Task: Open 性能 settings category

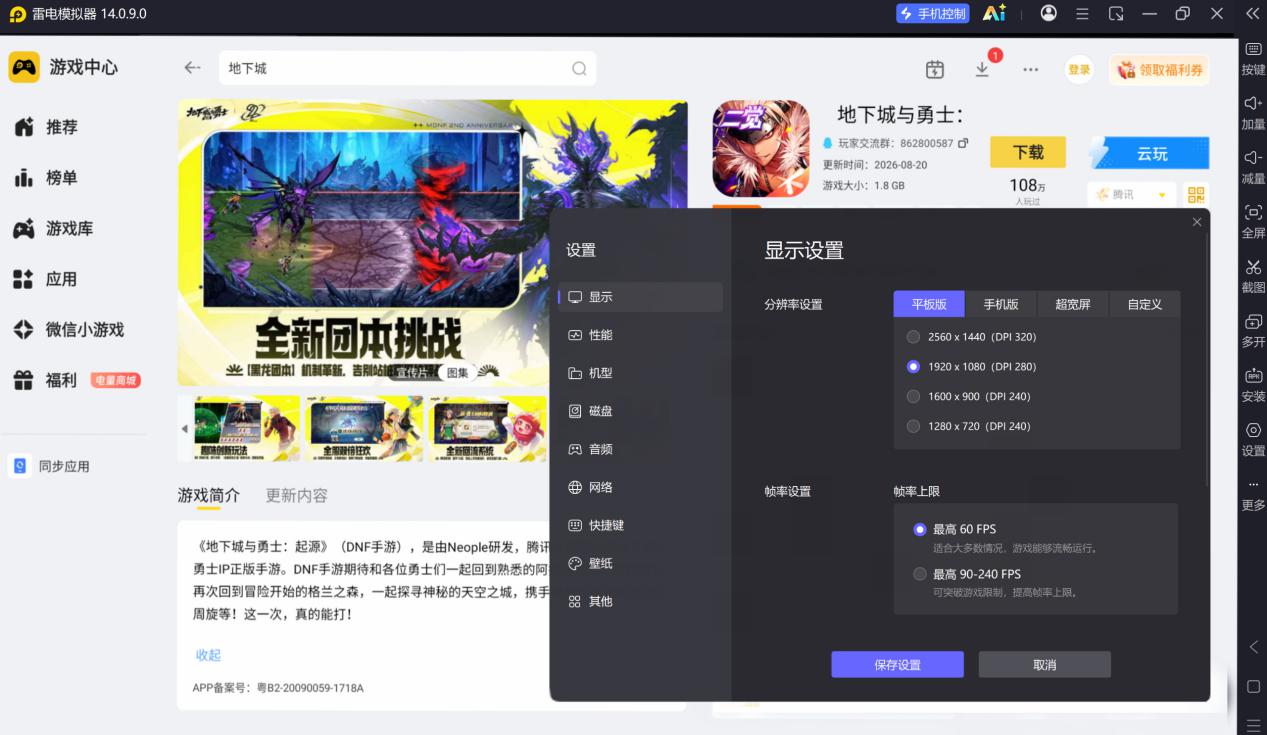Action: 640,335
